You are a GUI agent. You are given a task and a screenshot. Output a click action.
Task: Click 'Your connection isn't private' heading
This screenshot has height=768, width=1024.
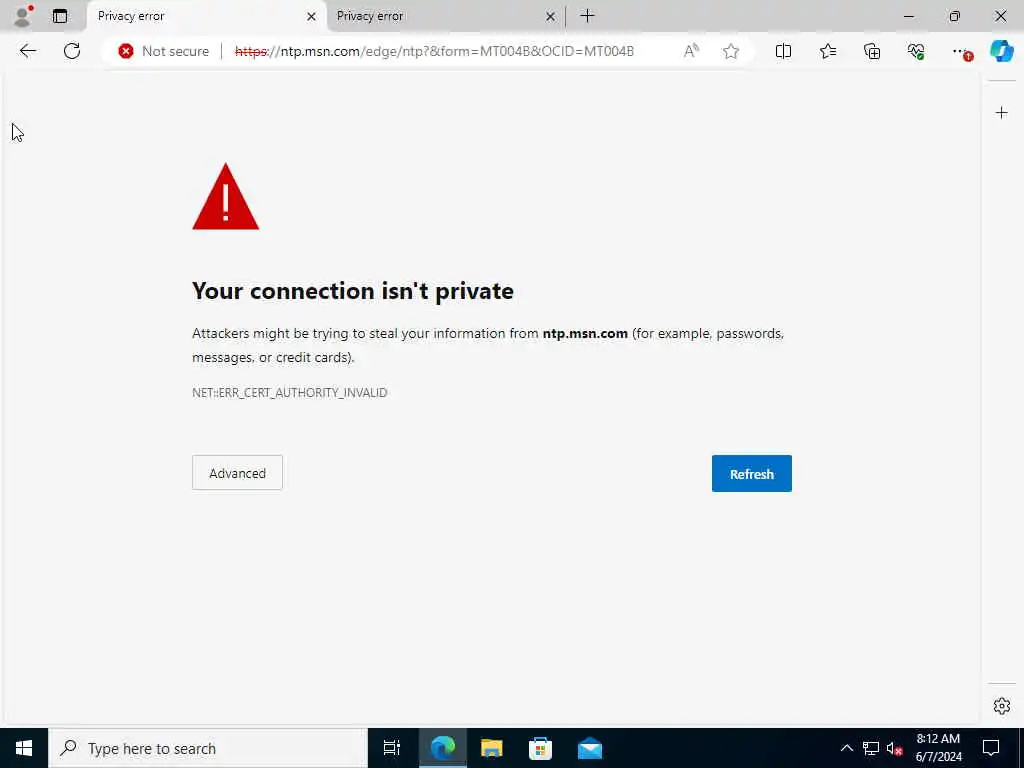pos(353,291)
